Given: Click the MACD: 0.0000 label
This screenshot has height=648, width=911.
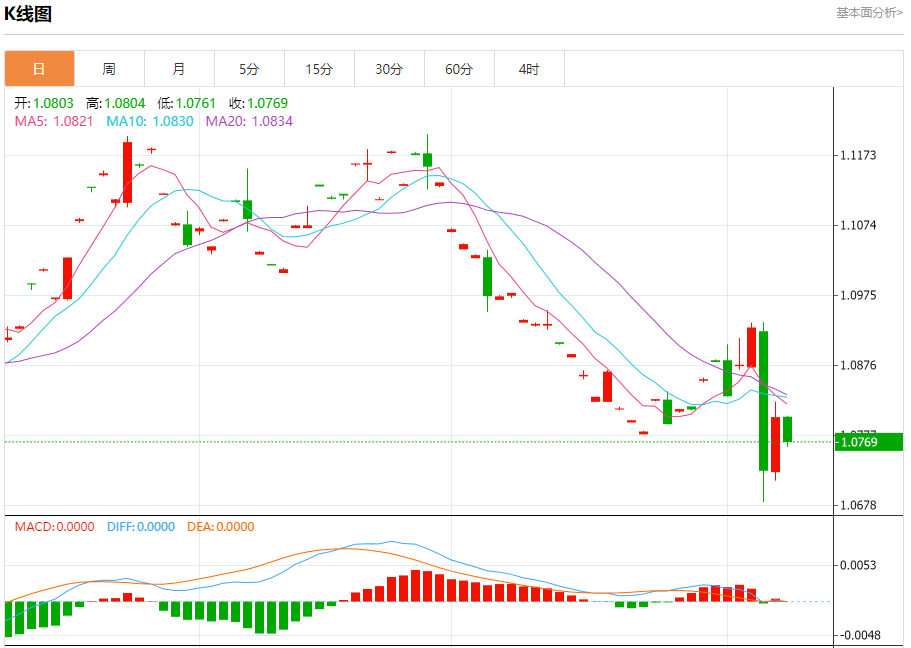Looking at the screenshot, I should pyautogui.click(x=55, y=527).
